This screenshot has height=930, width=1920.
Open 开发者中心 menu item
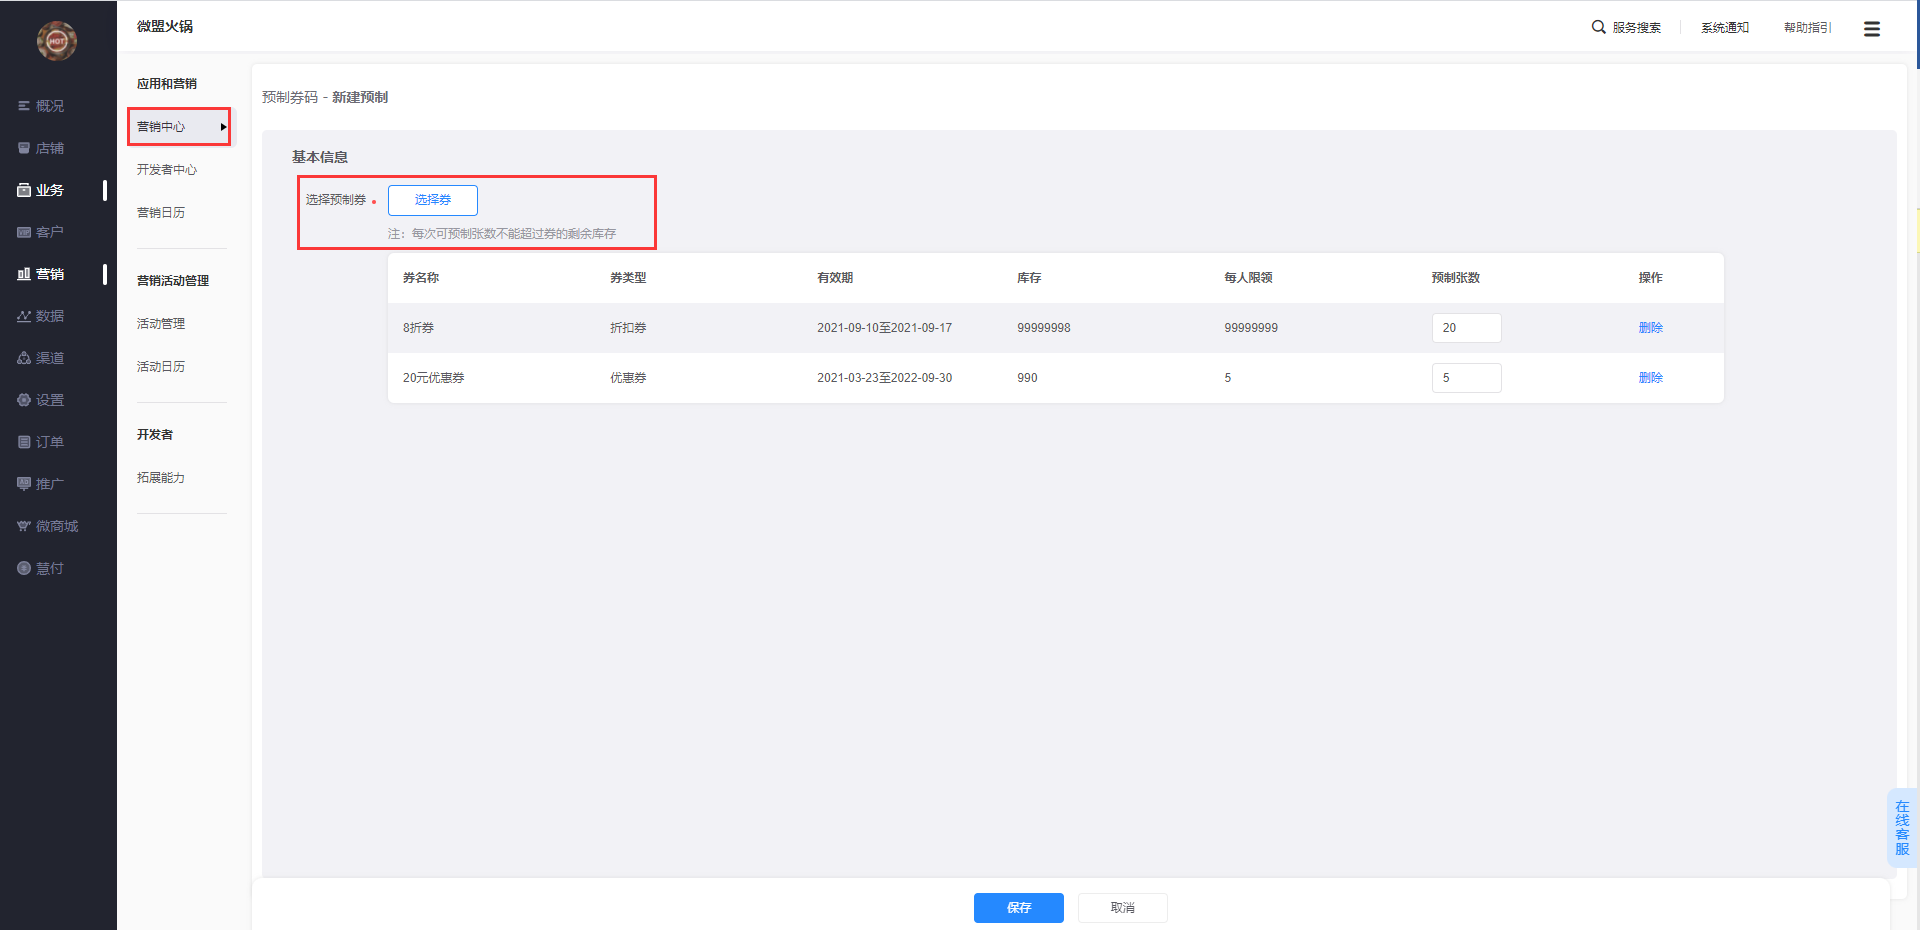(167, 170)
